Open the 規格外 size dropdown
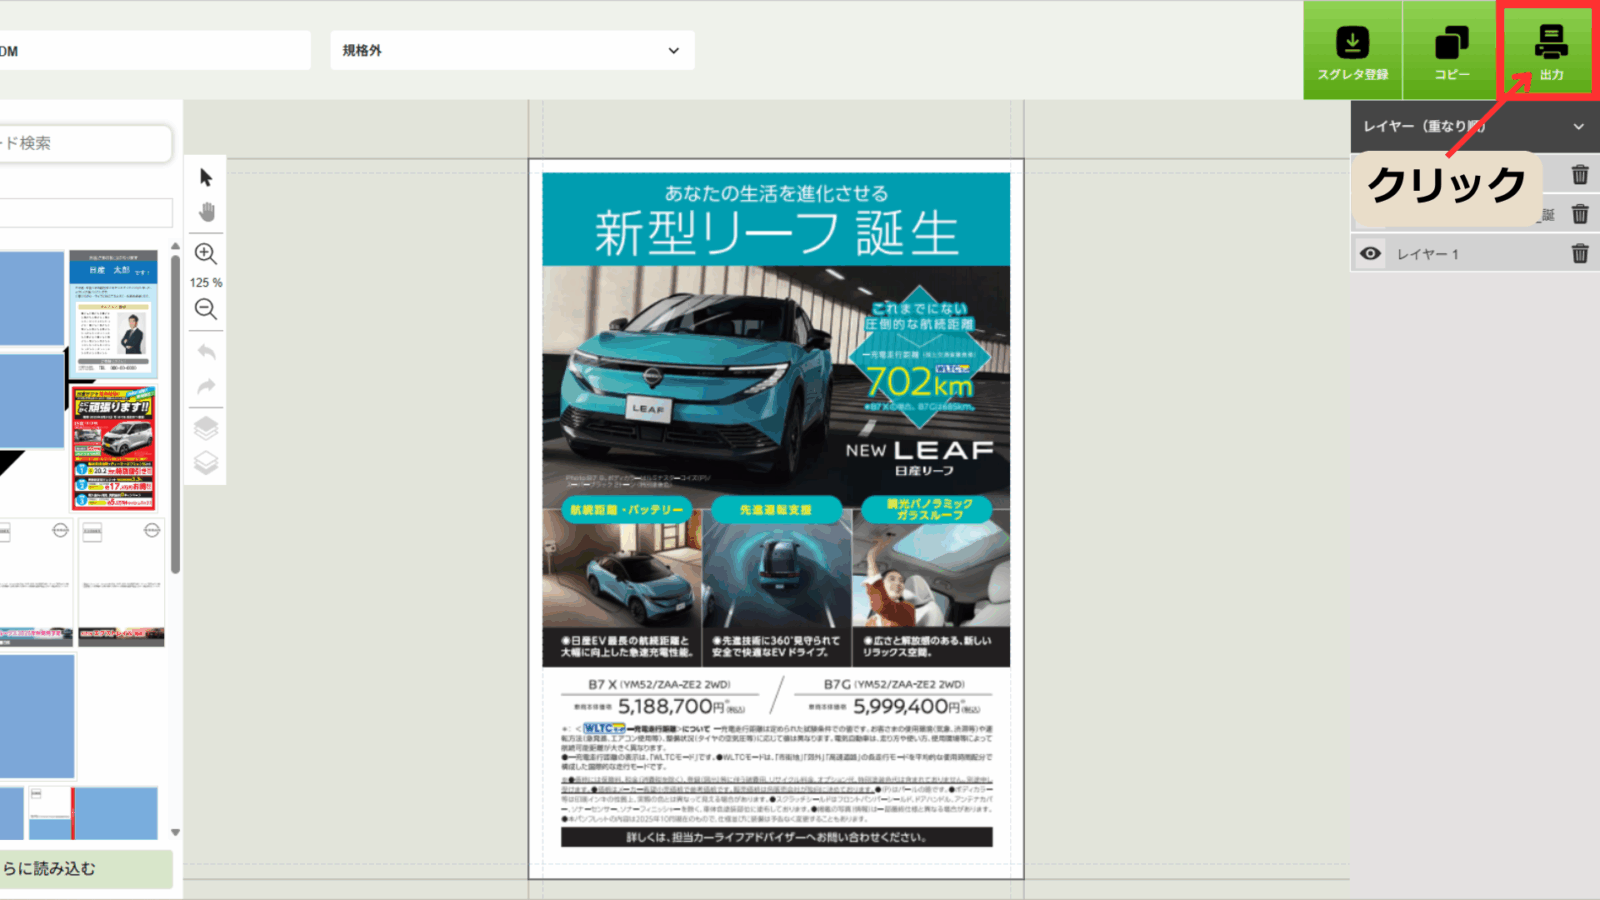 (512, 50)
